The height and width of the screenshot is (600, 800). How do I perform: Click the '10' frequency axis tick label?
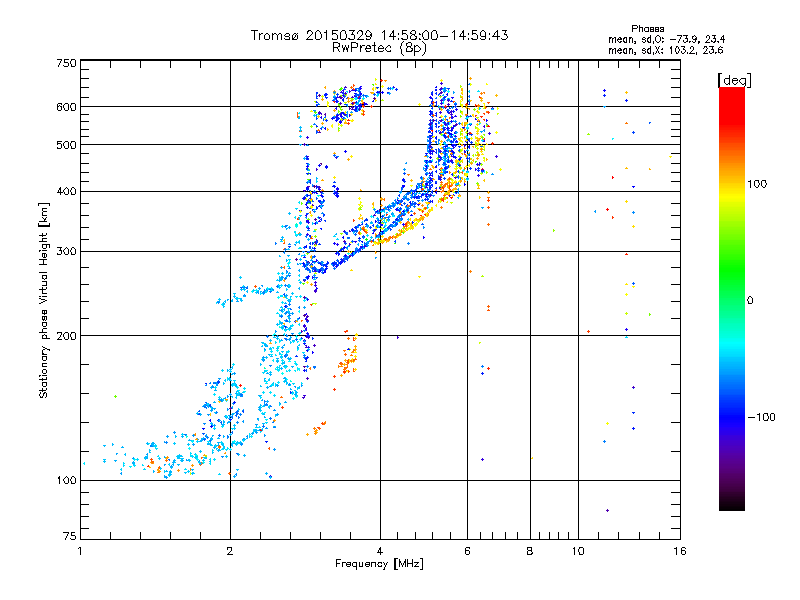click(x=578, y=551)
